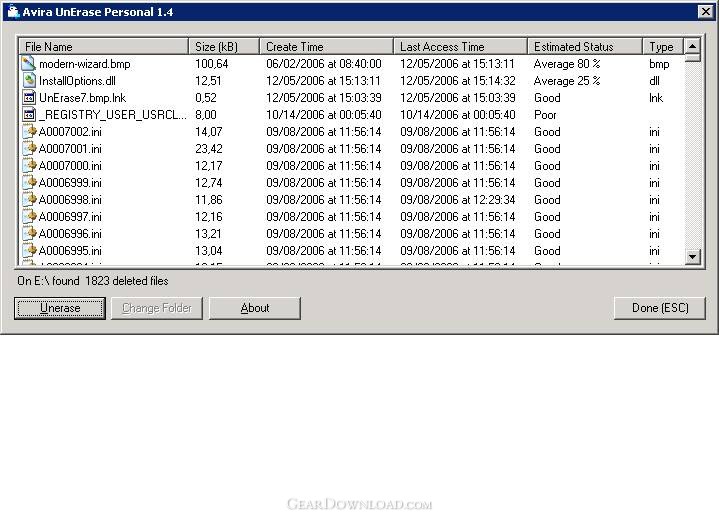
Task: Click the A0007001.ini file icon
Action: click(x=29, y=149)
